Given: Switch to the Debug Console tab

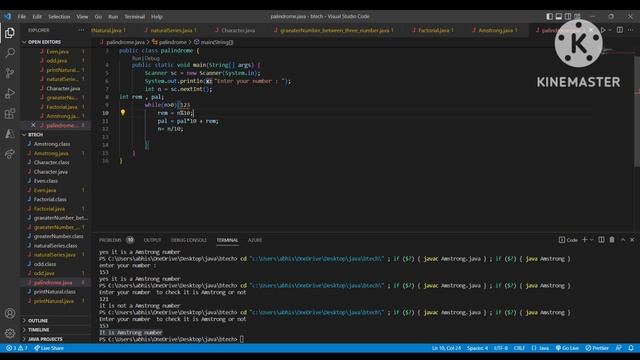Looking at the screenshot, I should coord(189,240).
